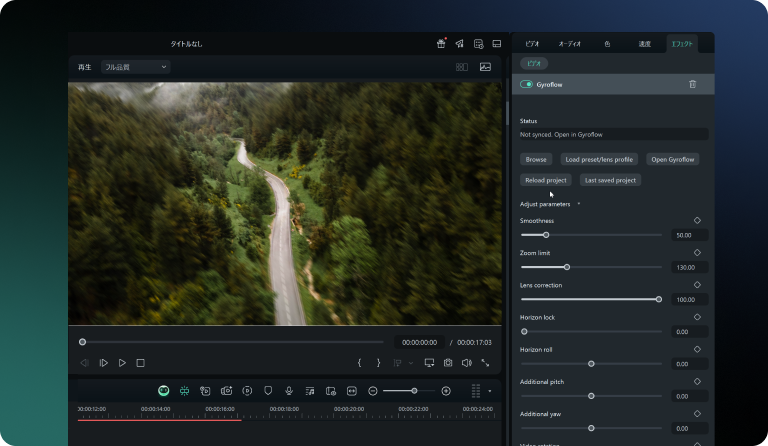The width and height of the screenshot is (768, 446).
Task: Click the Smoothness slider handle
Action: point(546,235)
